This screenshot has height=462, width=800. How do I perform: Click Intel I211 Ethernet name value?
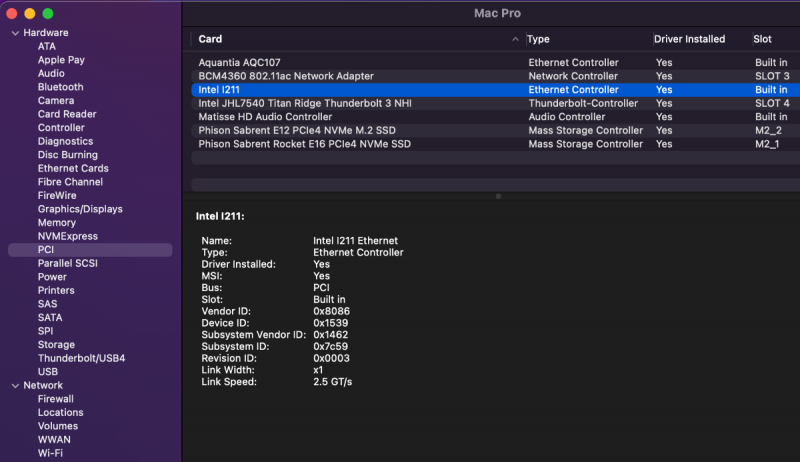pos(356,241)
